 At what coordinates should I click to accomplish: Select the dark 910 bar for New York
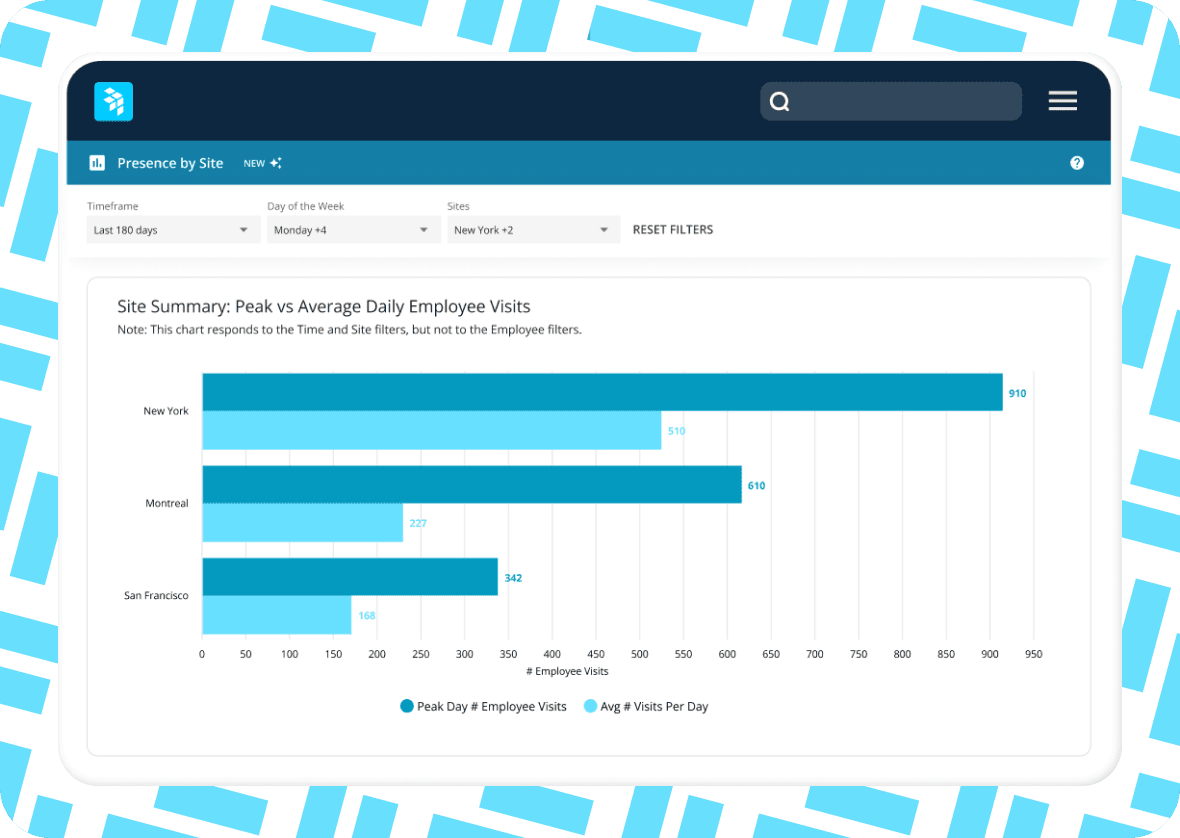click(x=600, y=392)
